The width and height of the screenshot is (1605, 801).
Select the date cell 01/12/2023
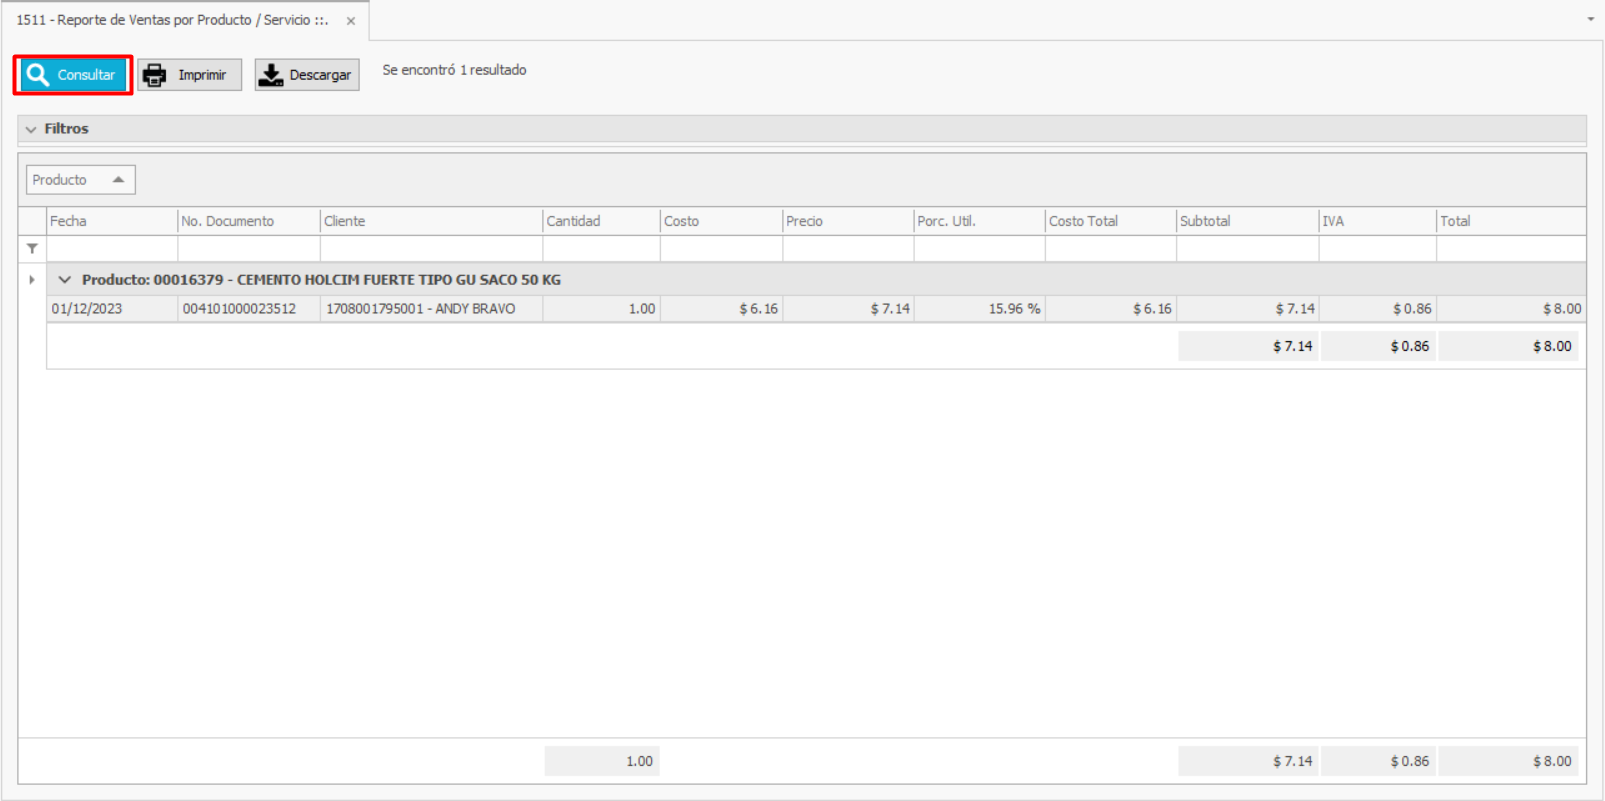[112, 309]
